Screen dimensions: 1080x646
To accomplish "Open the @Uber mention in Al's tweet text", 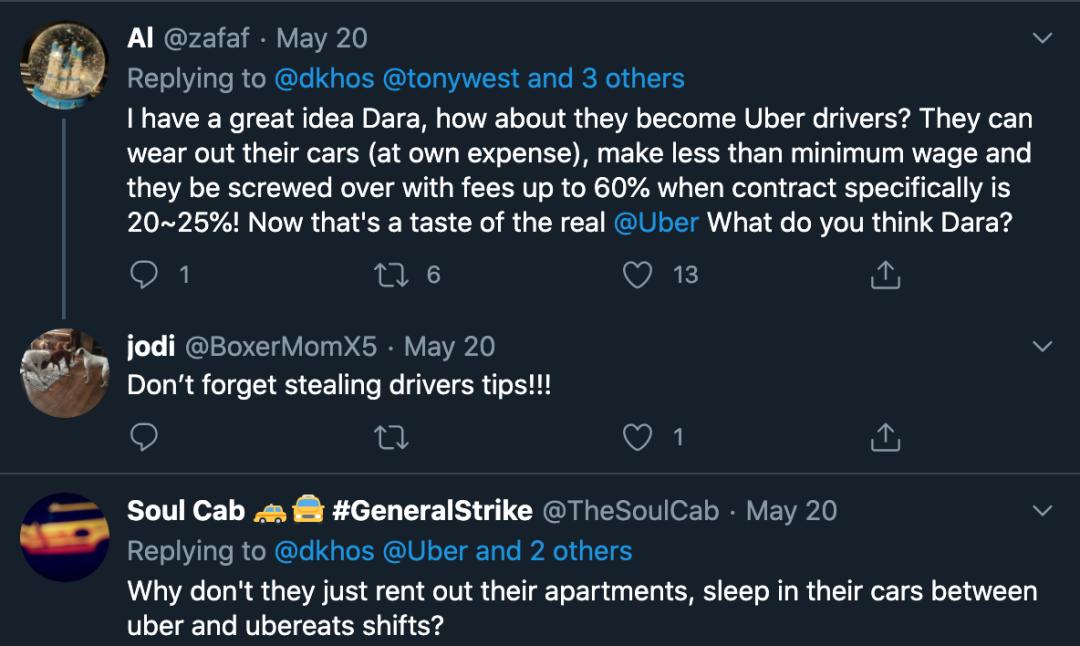I will 655,222.
